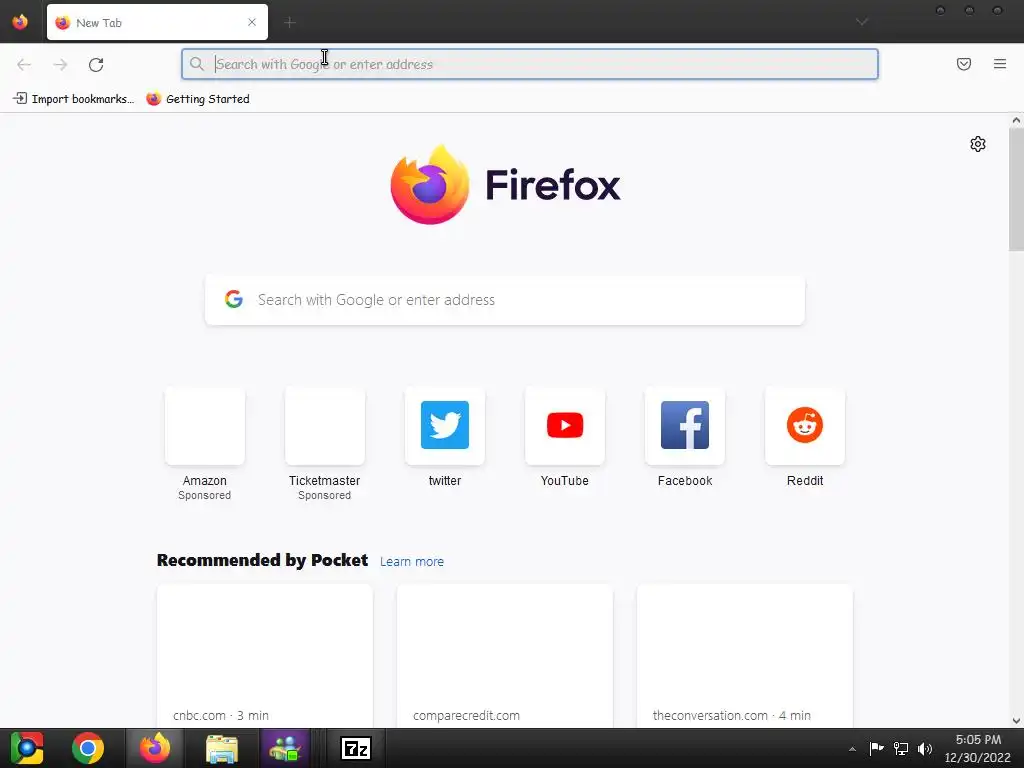
Task: Focus the address bar field
Action: tap(530, 64)
